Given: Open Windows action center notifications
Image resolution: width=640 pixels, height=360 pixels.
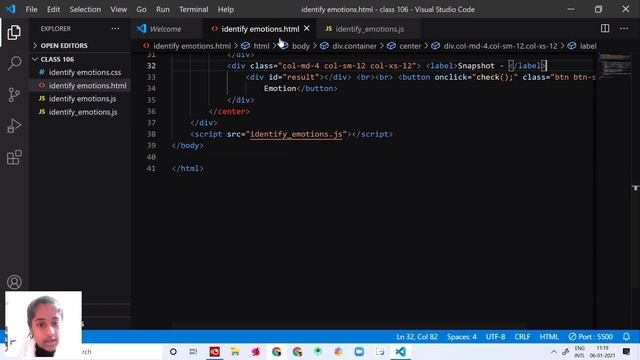Looking at the screenshot, I should (626, 351).
